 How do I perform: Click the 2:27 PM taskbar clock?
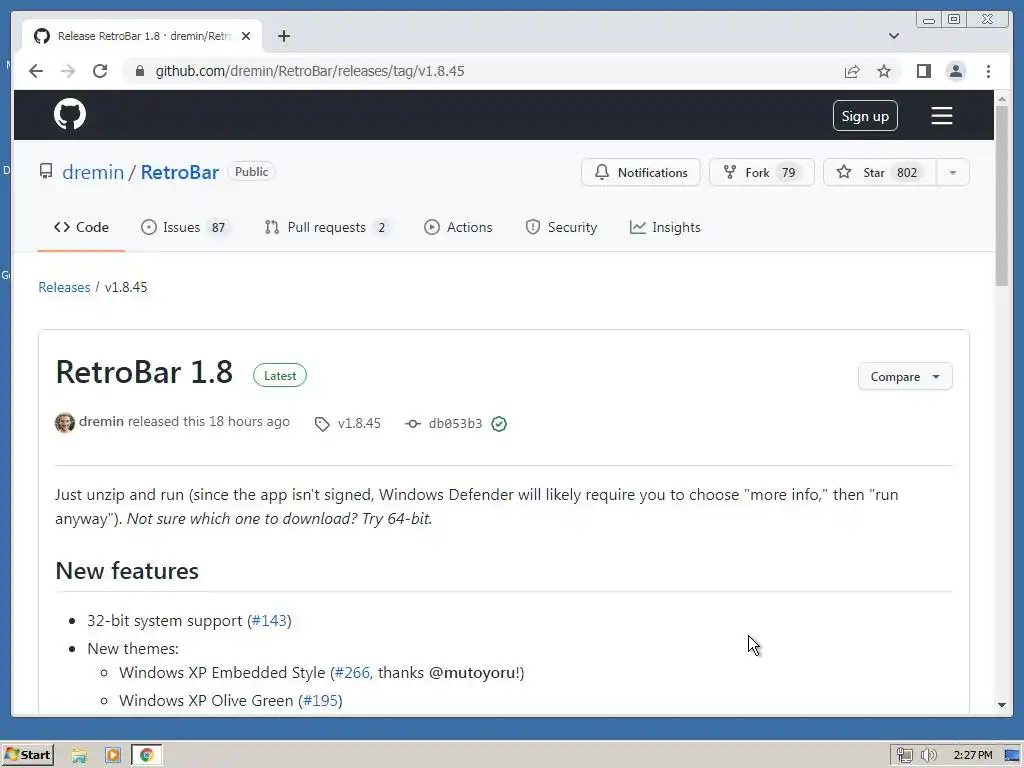click(x=972, y=756)
